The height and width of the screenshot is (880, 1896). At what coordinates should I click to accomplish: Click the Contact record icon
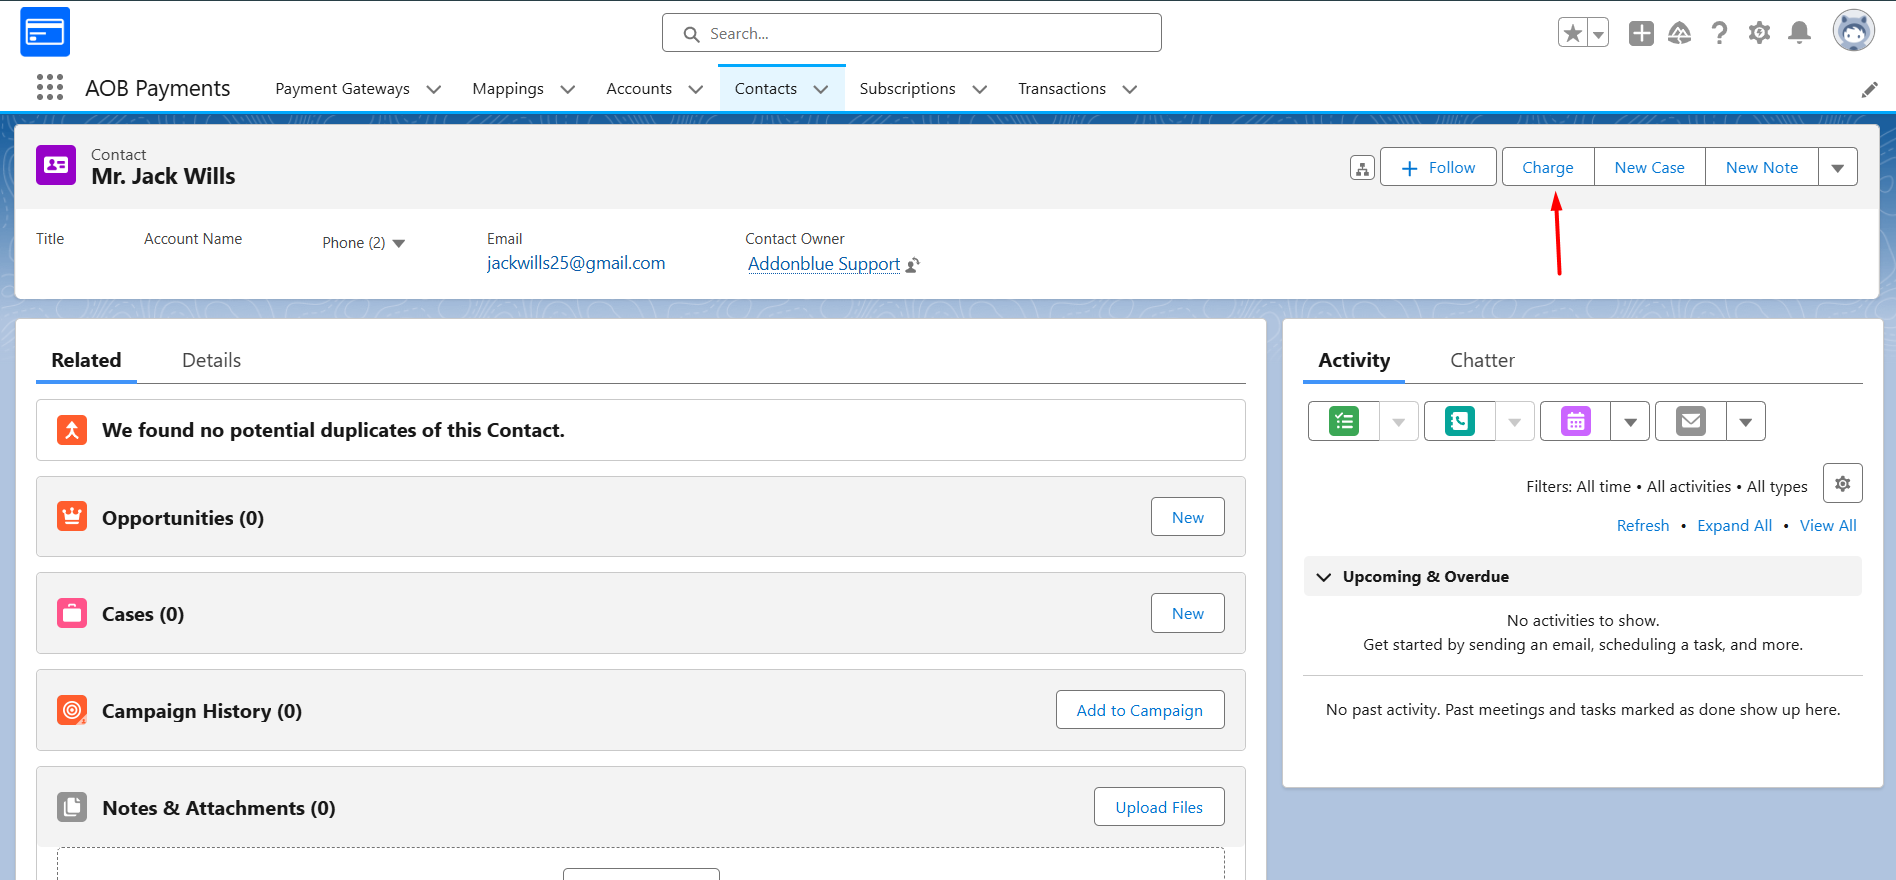(x=56, y=165)
